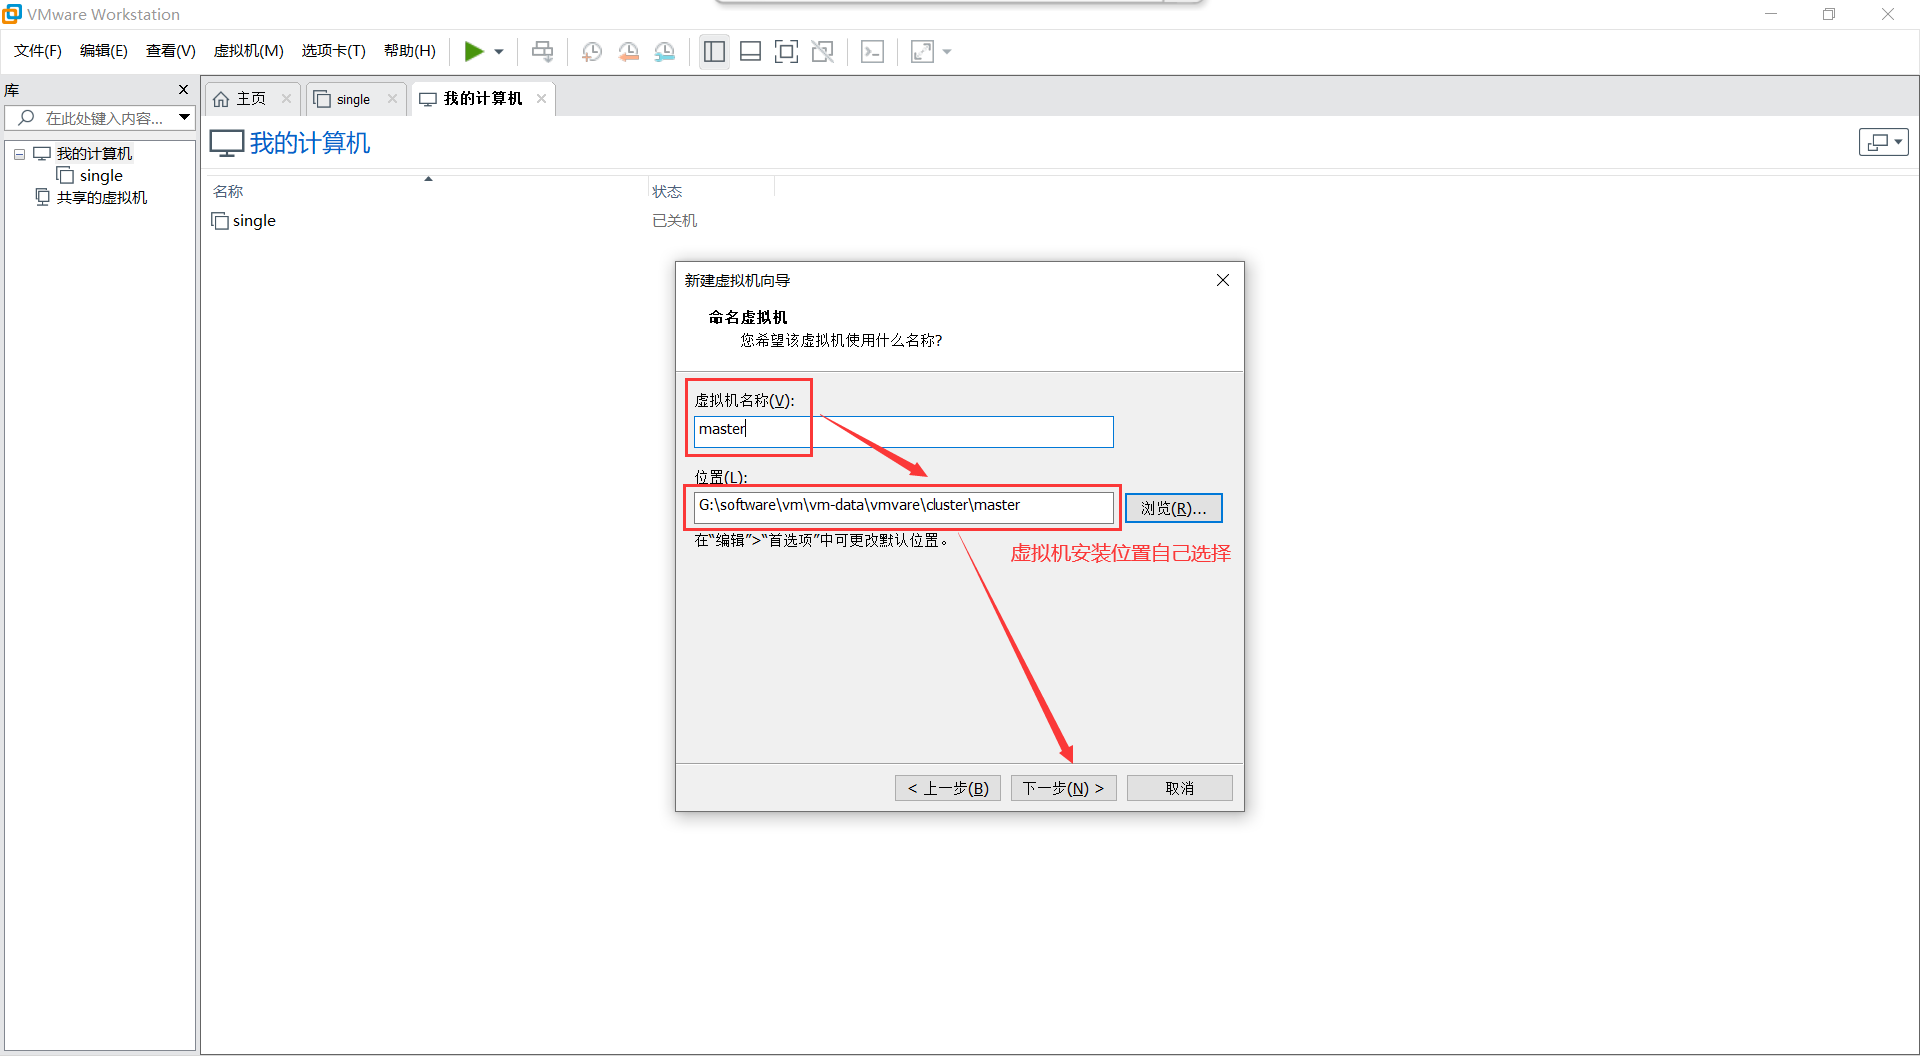Click the 虚拟机名称 input field
Image resolution: width=1920 pixels, height=1056 pixels.
(903, 431)
